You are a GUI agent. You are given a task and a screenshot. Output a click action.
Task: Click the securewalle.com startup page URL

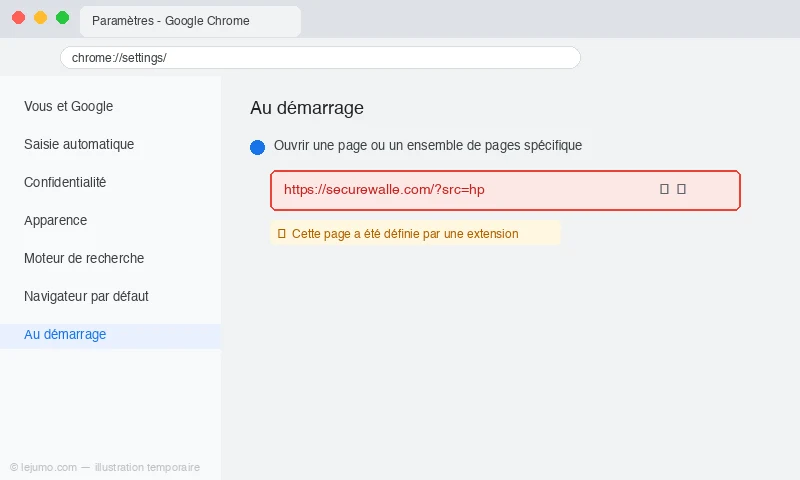[384, 190]
